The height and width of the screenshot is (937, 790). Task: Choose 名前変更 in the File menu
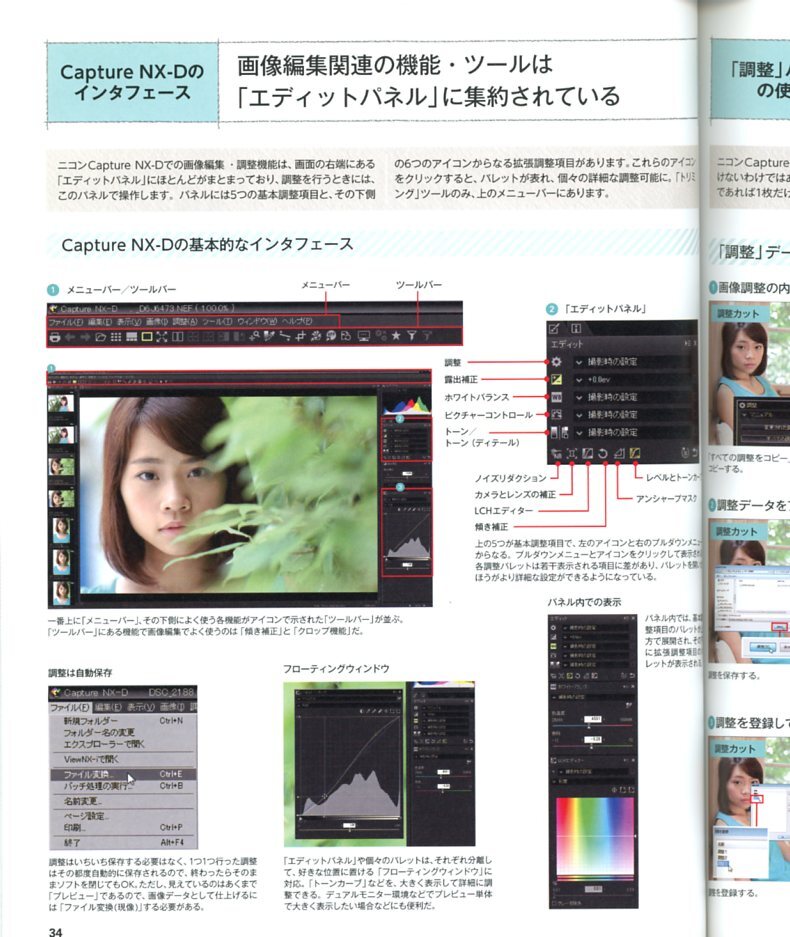(x=123, y=801)
